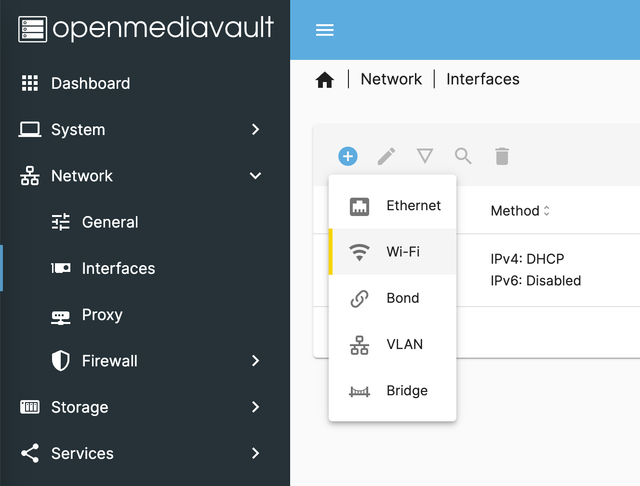Screen dimensions: 640x486
Task: Click the Method column sort arrows
Action: [x=547, y=211]
